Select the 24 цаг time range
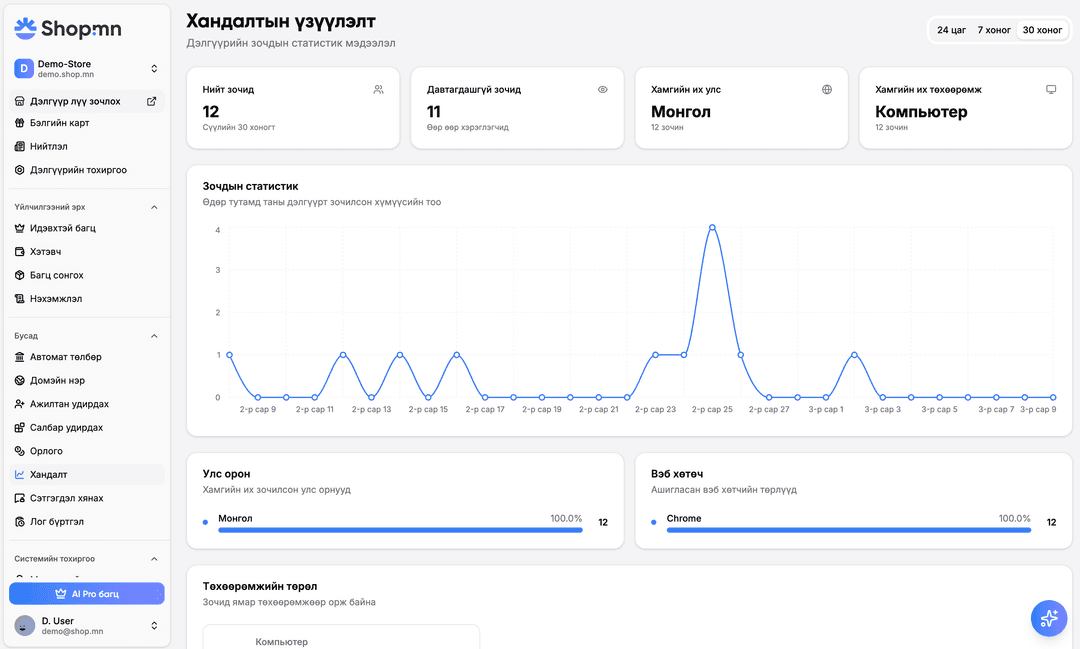 click(951, 30)
